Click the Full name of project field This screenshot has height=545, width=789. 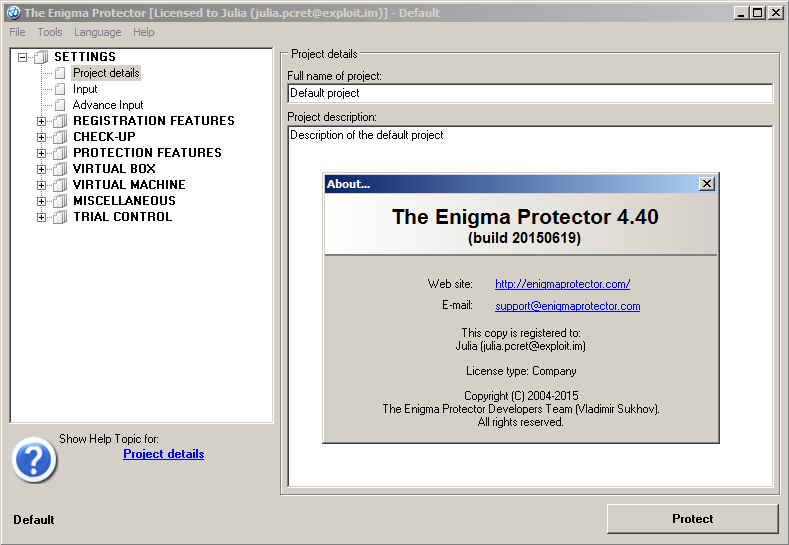point(530,94)
